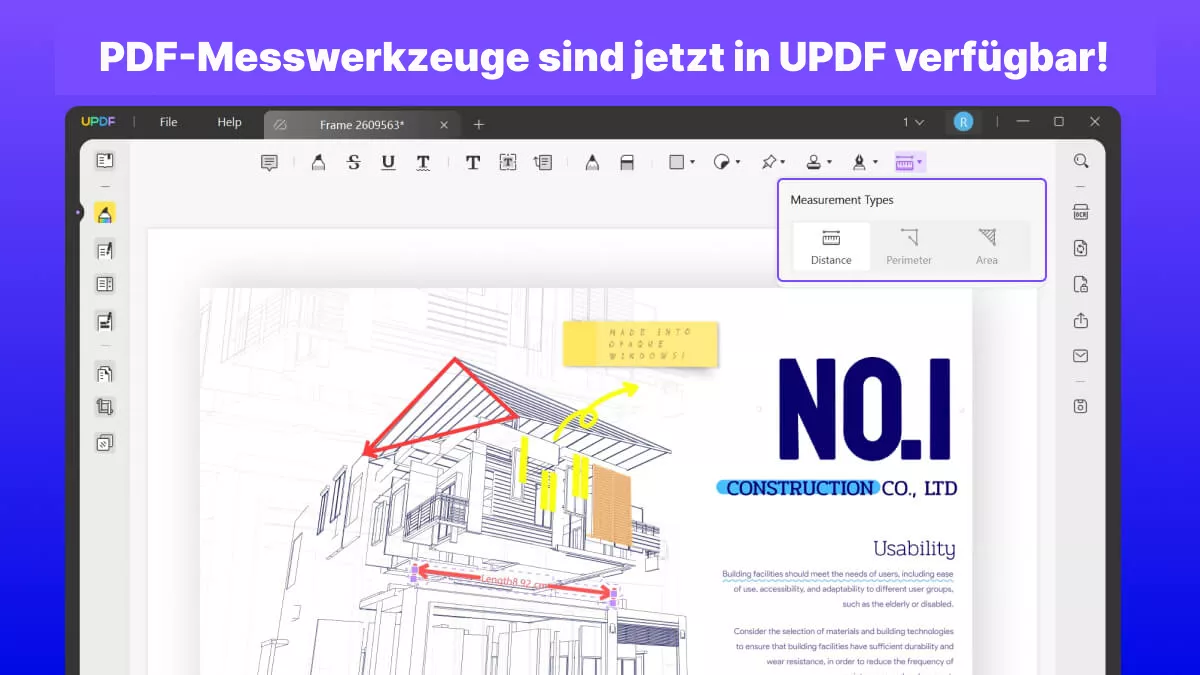Viewport: 1200px width, 675px height.
Task: Select the Underline annotation tool
Action: pyautogui.click(x=388, y=161)
